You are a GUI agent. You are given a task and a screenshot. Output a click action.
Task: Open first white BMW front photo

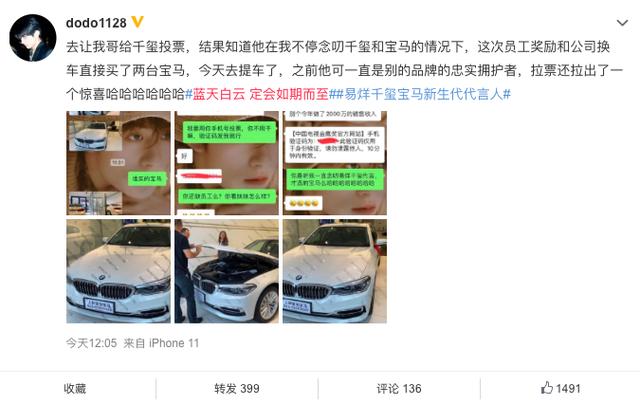[x=118, y=271]
